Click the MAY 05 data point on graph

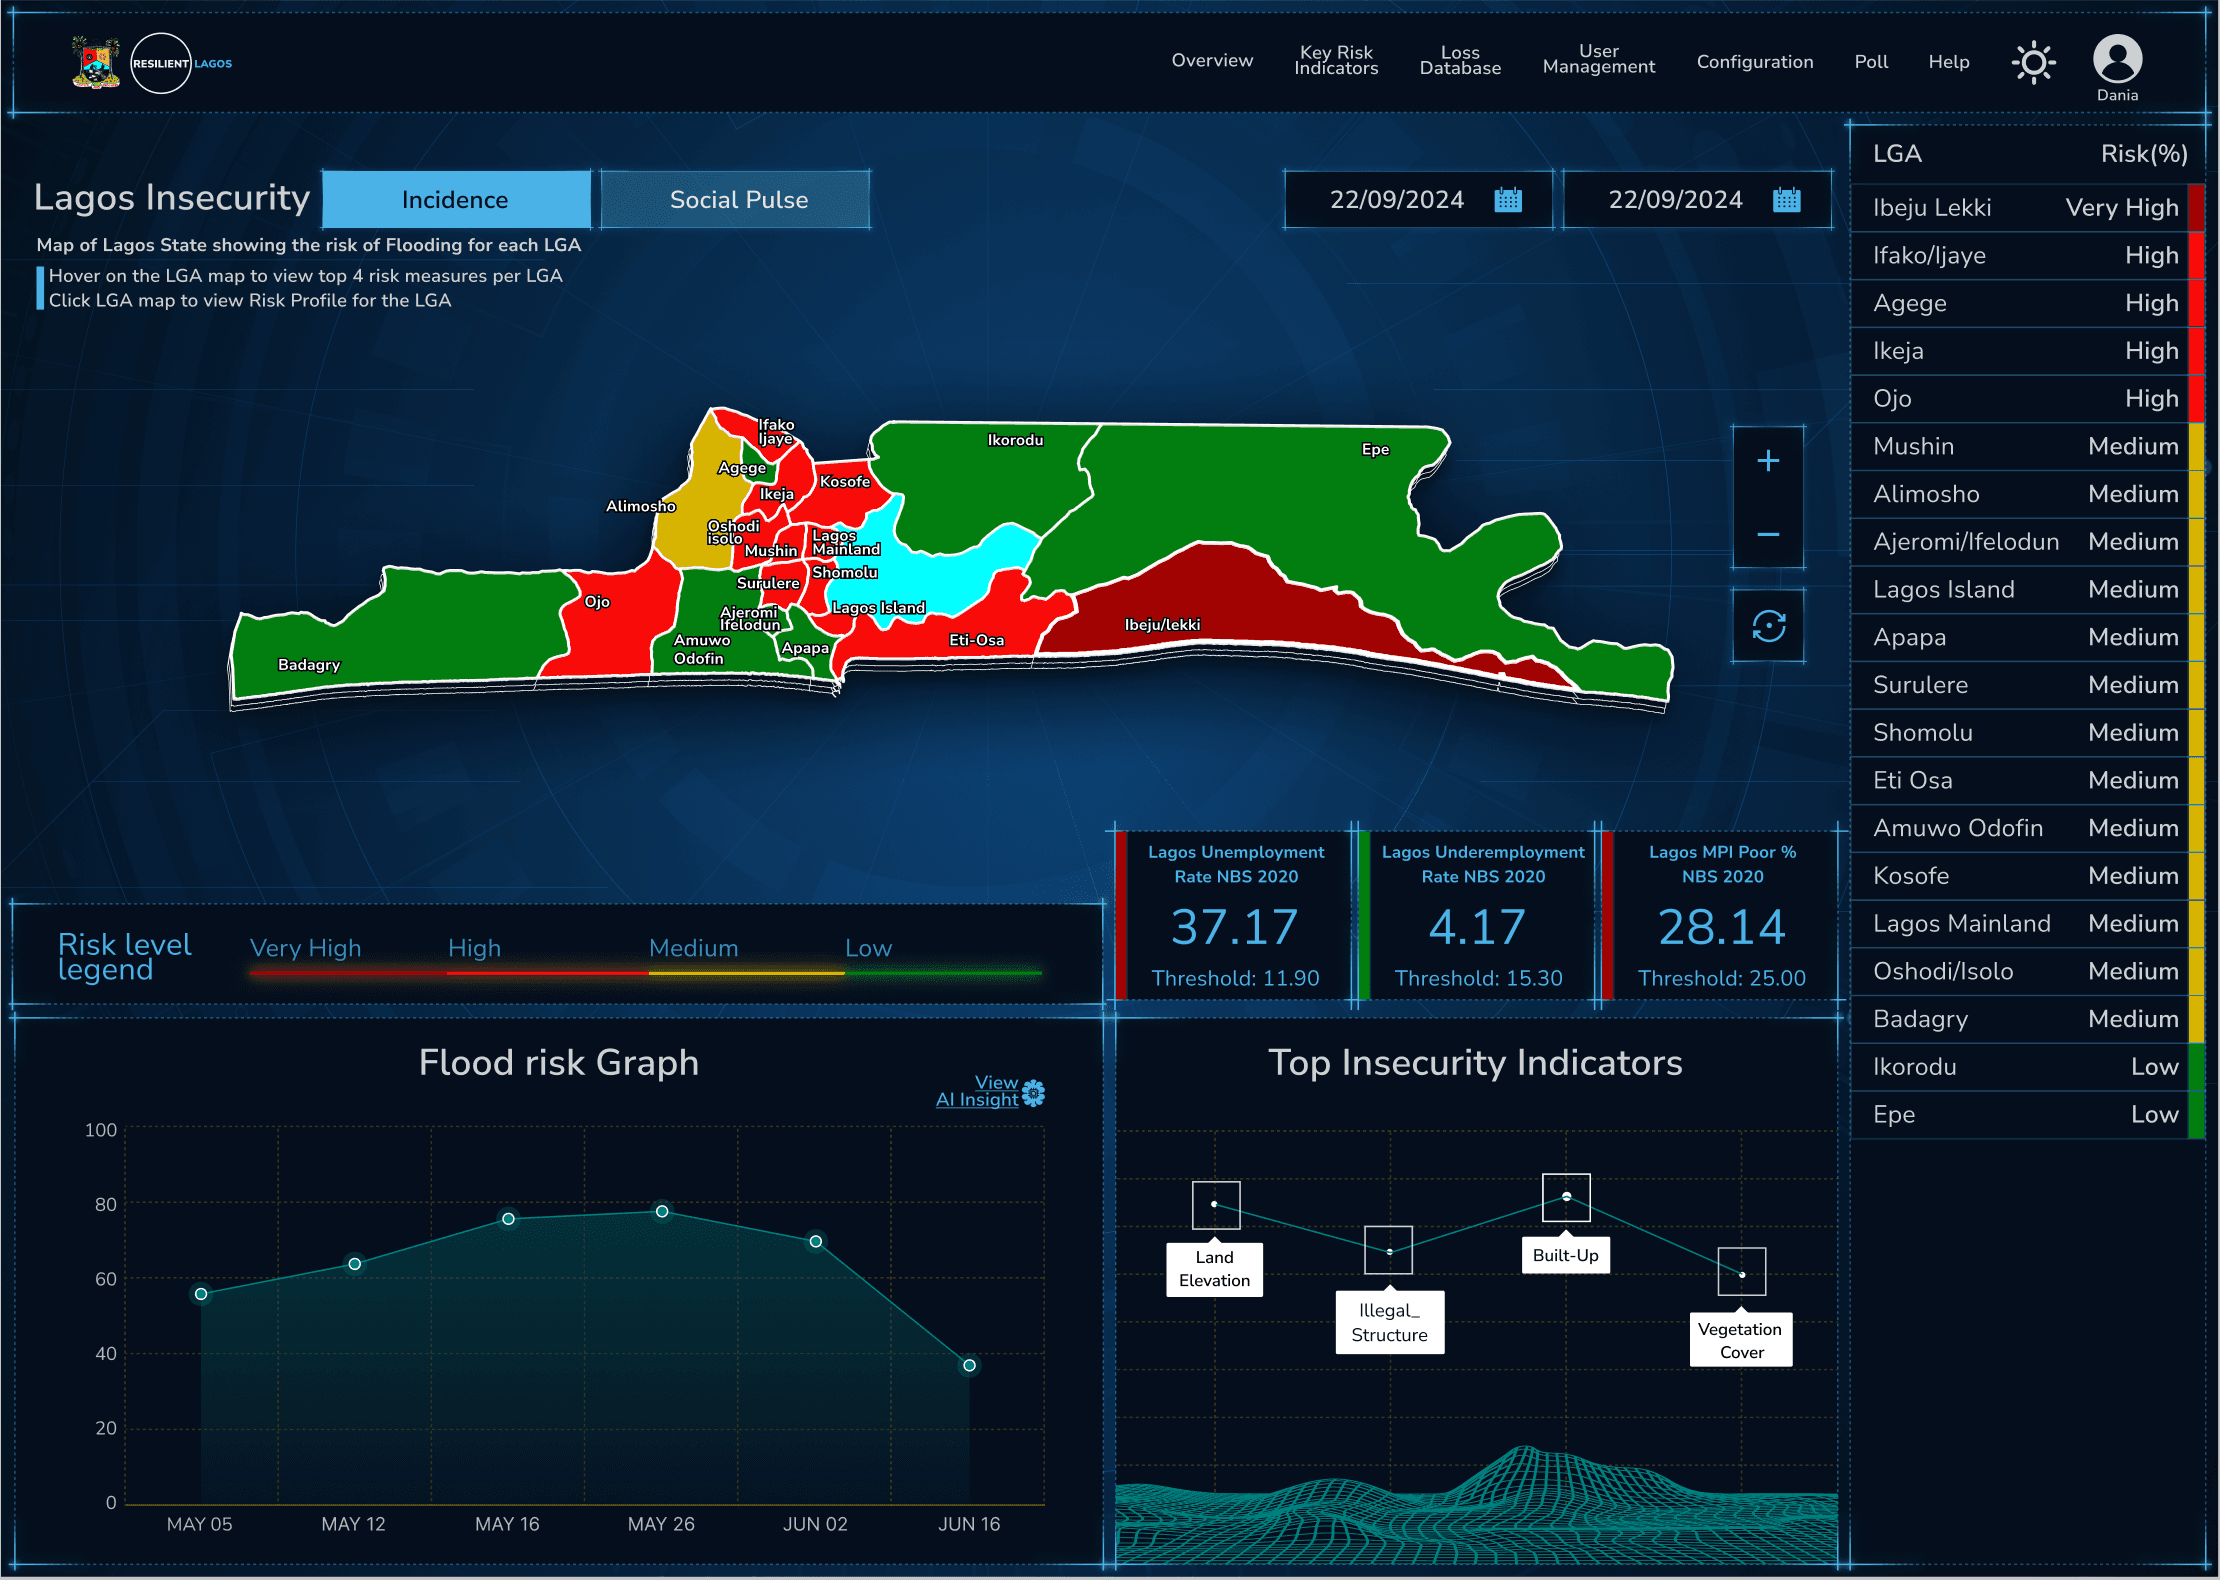pos(201,1294)
